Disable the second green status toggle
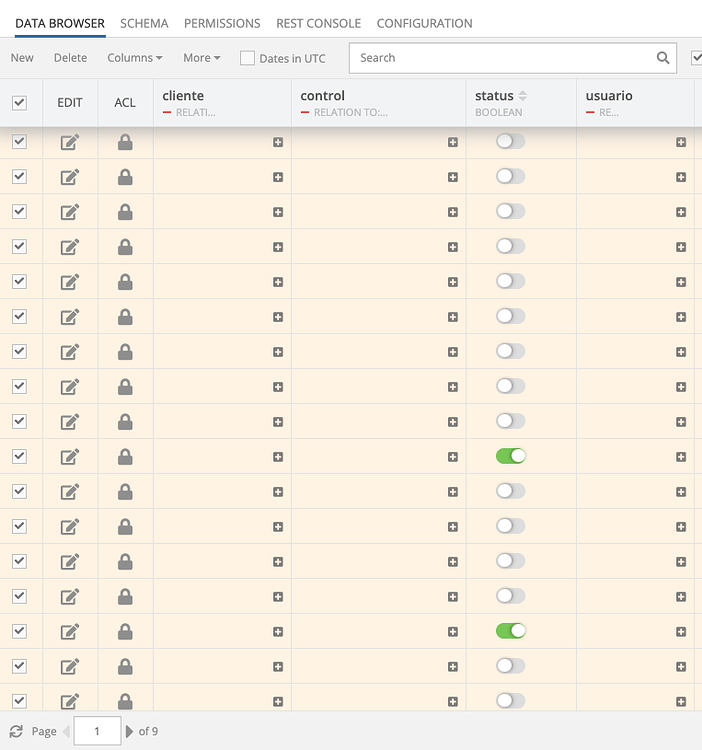This screenshot has height=750, width=702. click(x=510, y=631)
